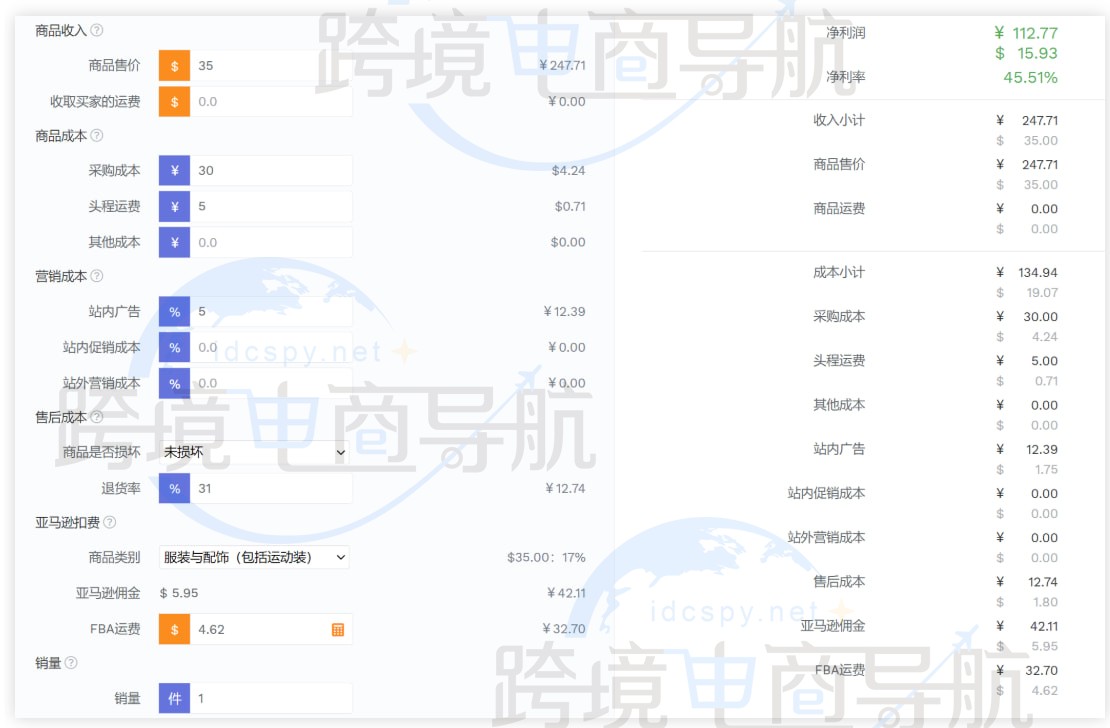Click the 件 unit icon beside 销量
Viewport: 1110px width, 728px height.
[174, 697]
